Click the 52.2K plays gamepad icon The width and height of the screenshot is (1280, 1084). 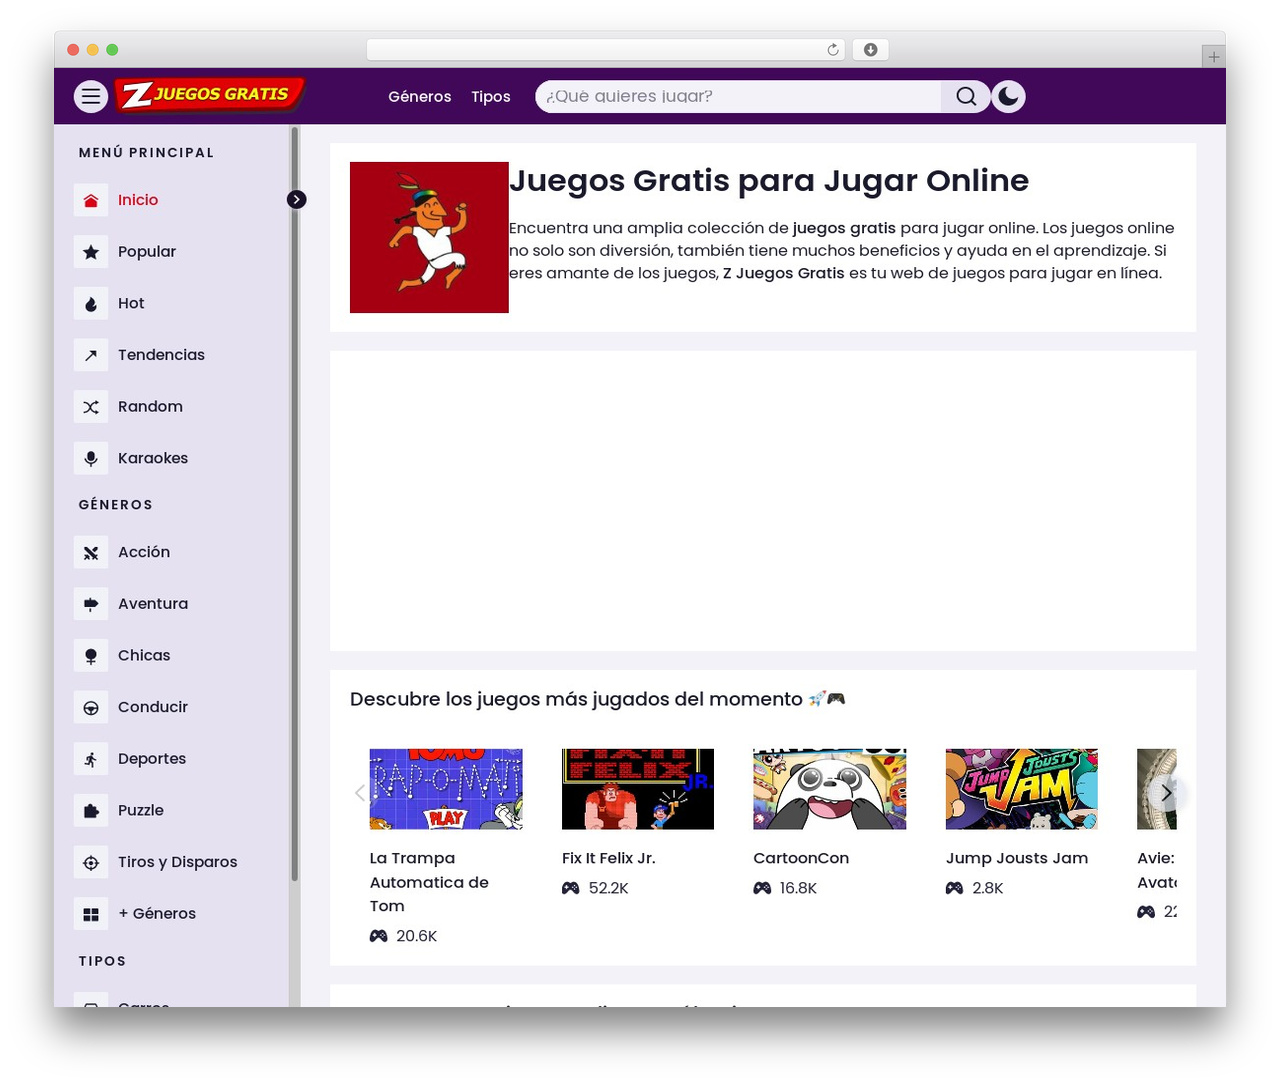click(571, 888)
